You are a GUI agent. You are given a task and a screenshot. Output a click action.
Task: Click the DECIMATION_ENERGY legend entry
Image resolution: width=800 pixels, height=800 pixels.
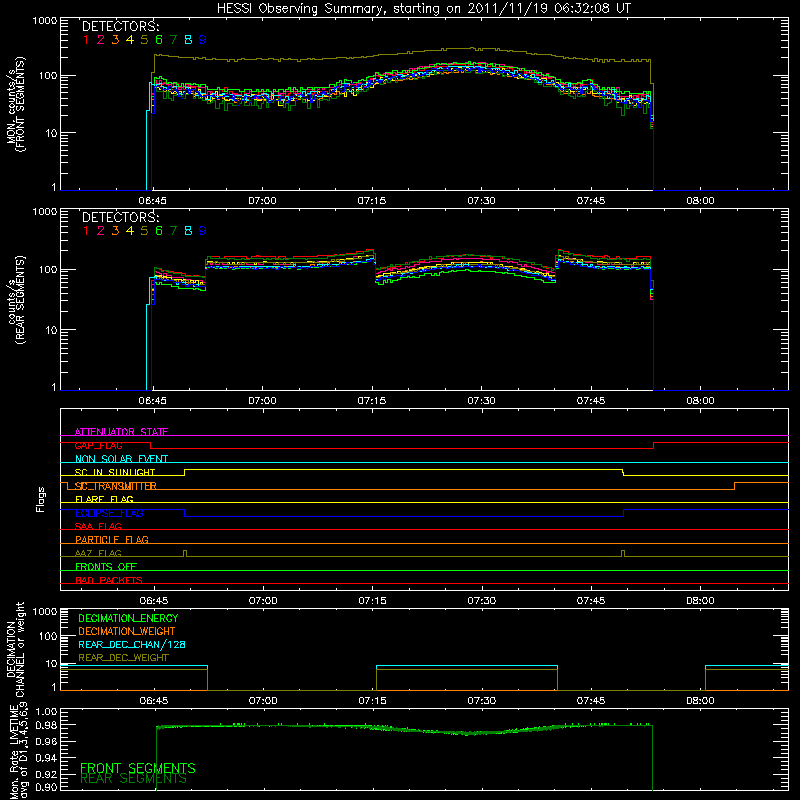tap(128, 618)
